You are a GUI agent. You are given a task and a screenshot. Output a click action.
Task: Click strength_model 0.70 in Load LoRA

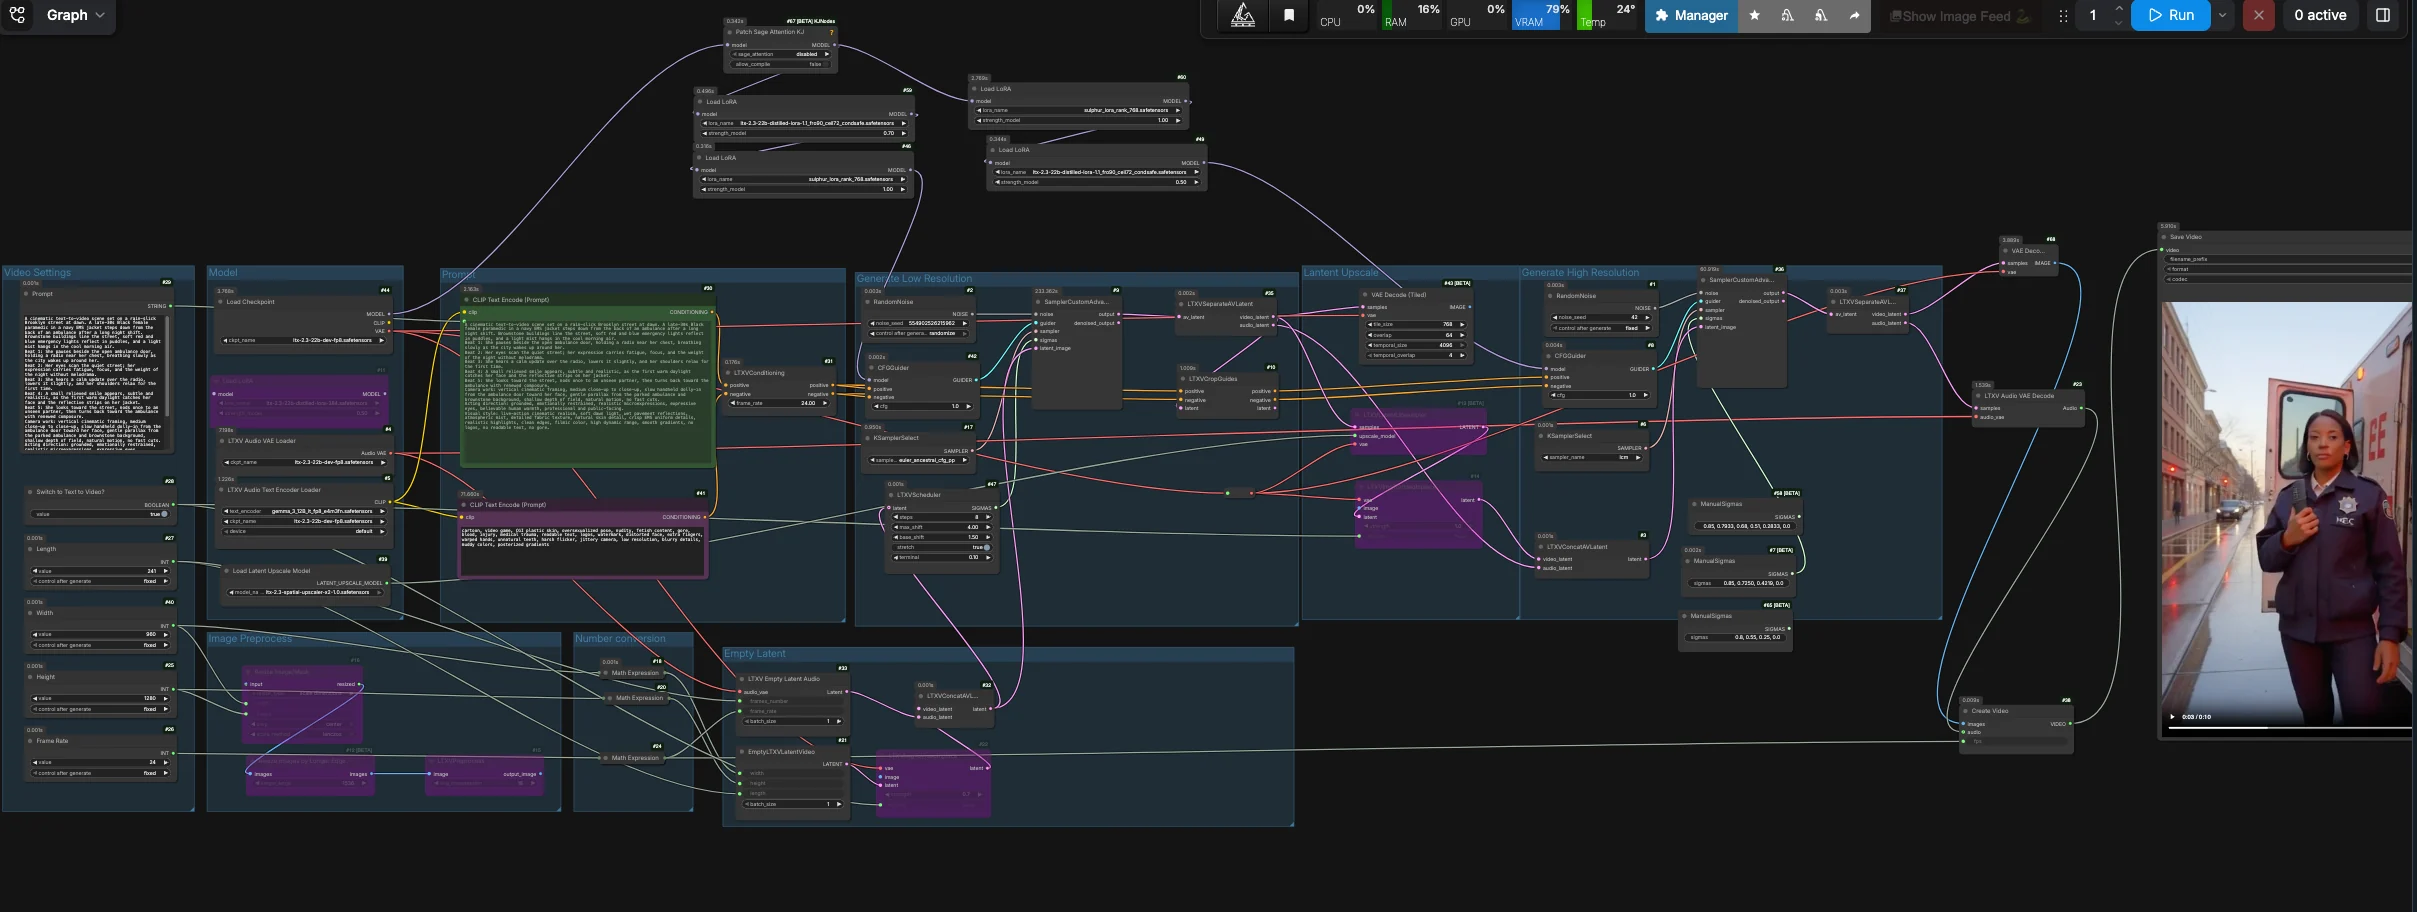(804, 133)
